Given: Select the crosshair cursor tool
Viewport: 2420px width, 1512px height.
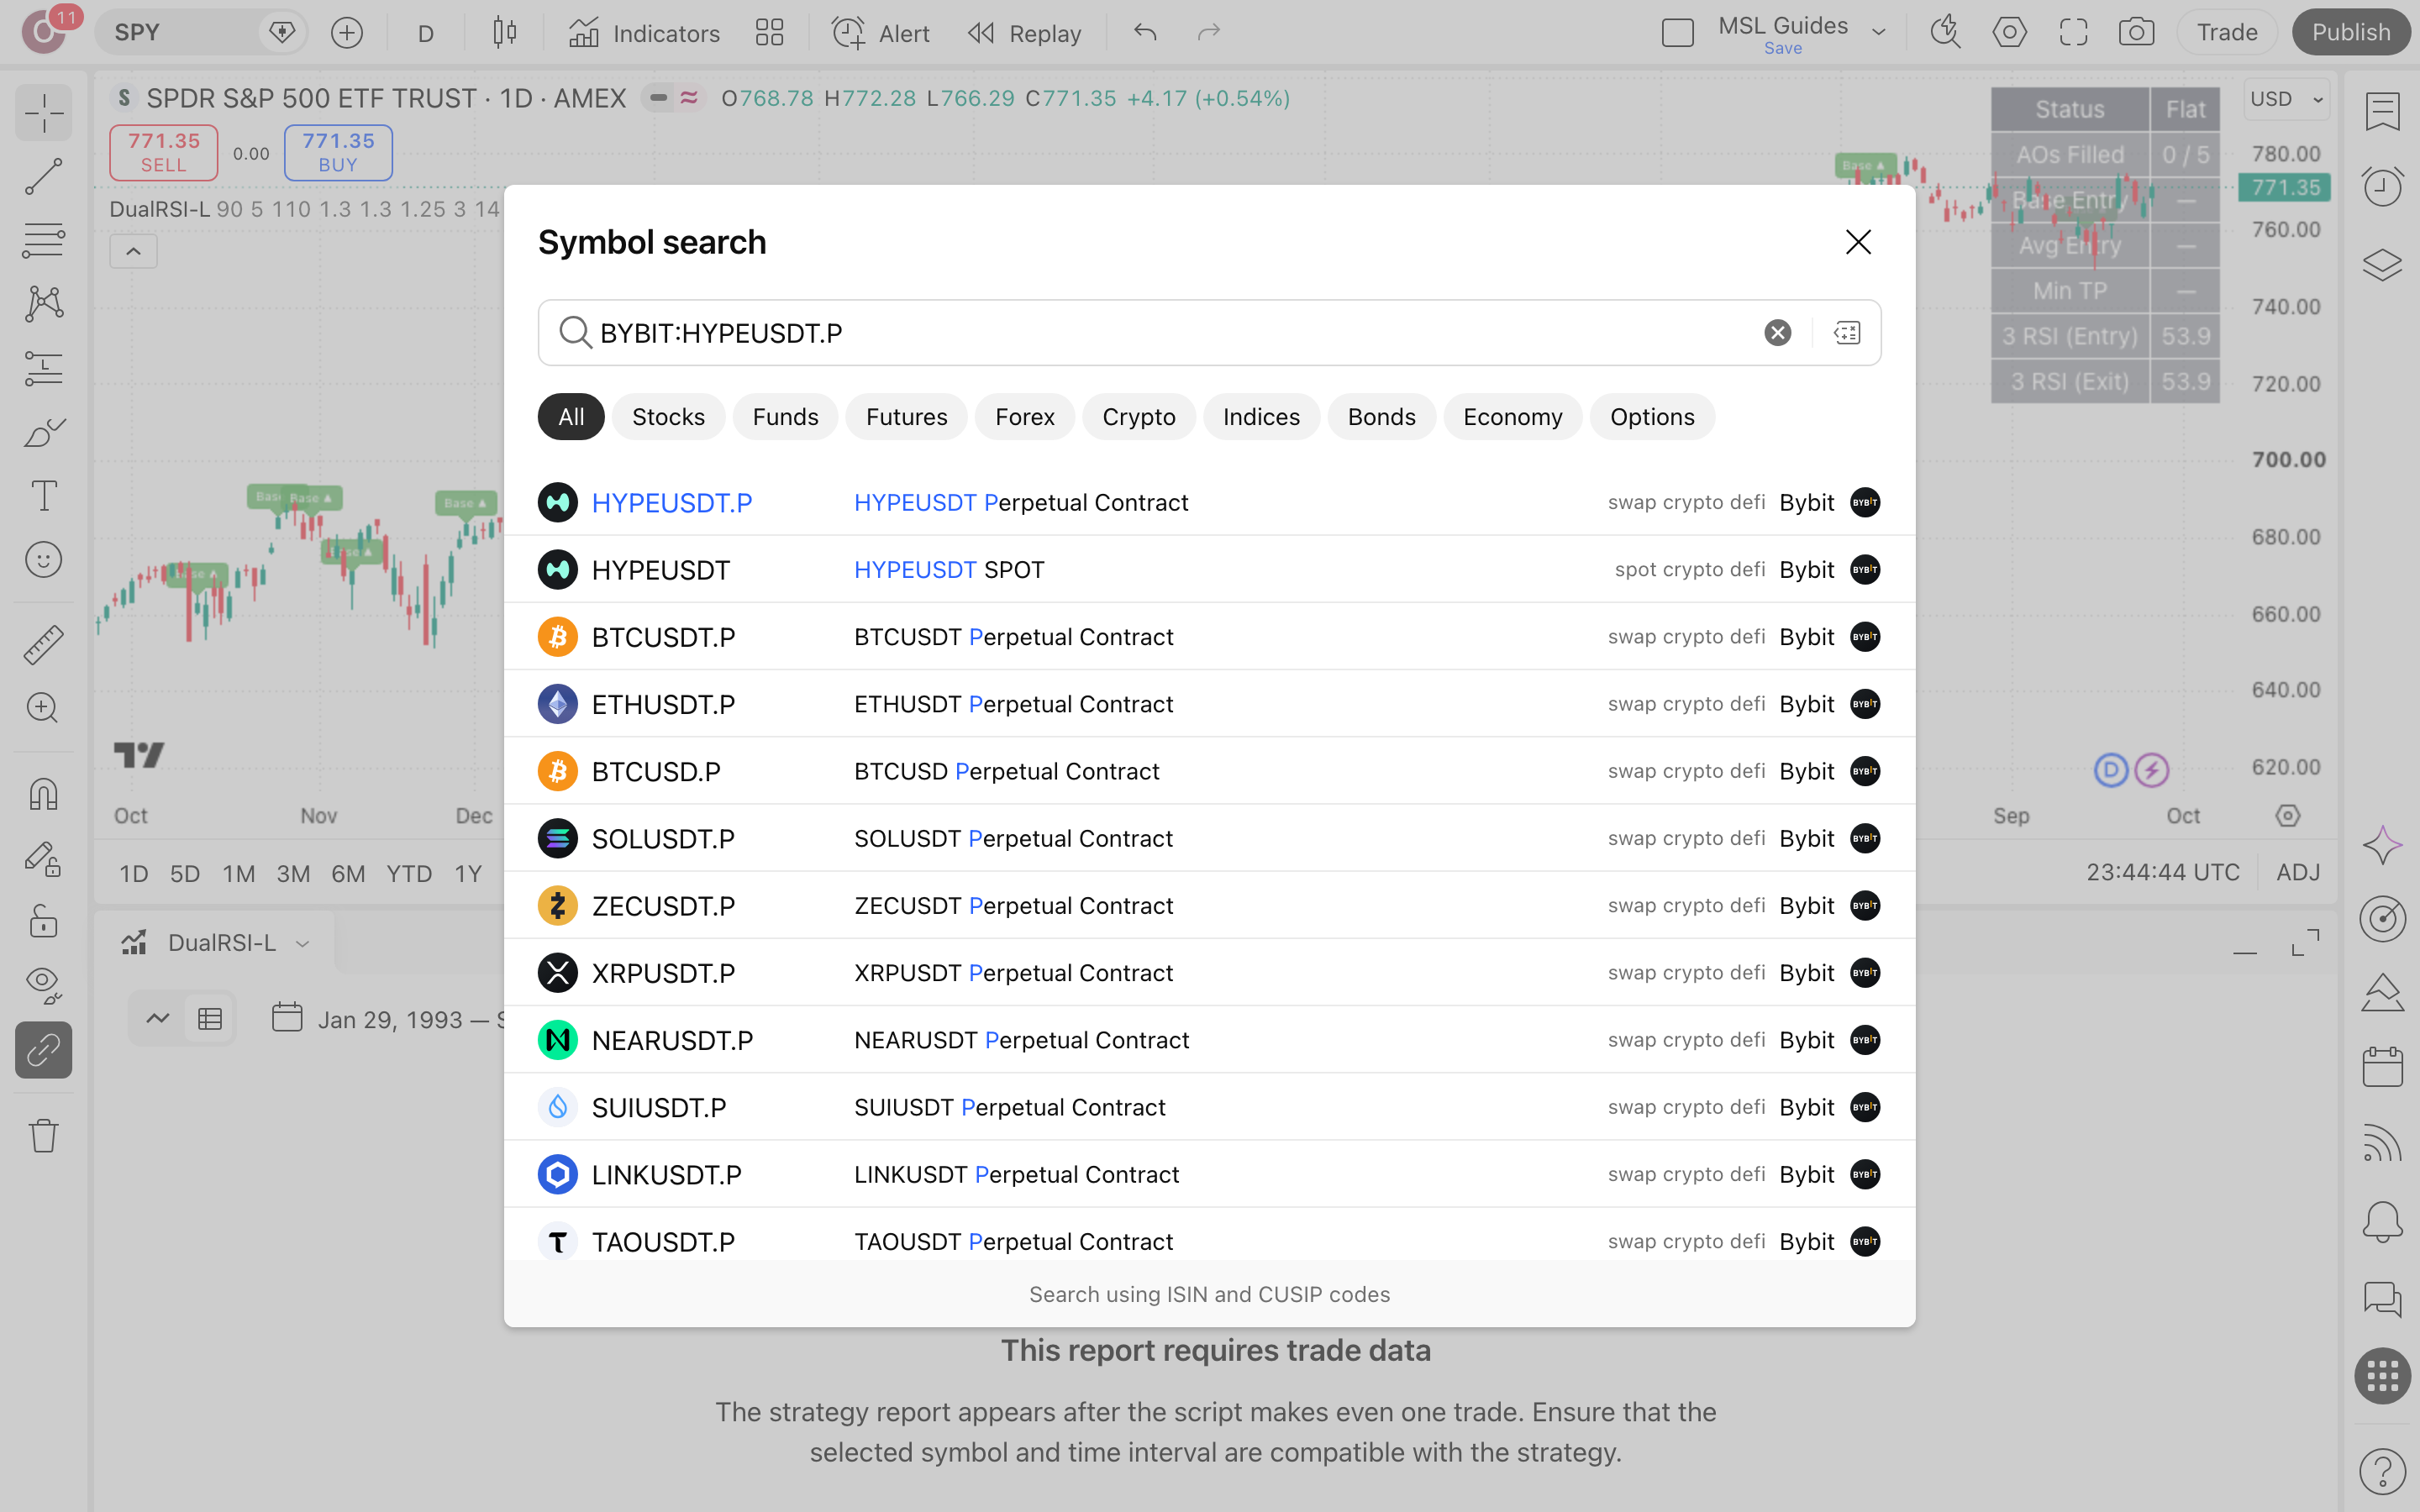Looking at the screenshot, I should tap(44, 113).
